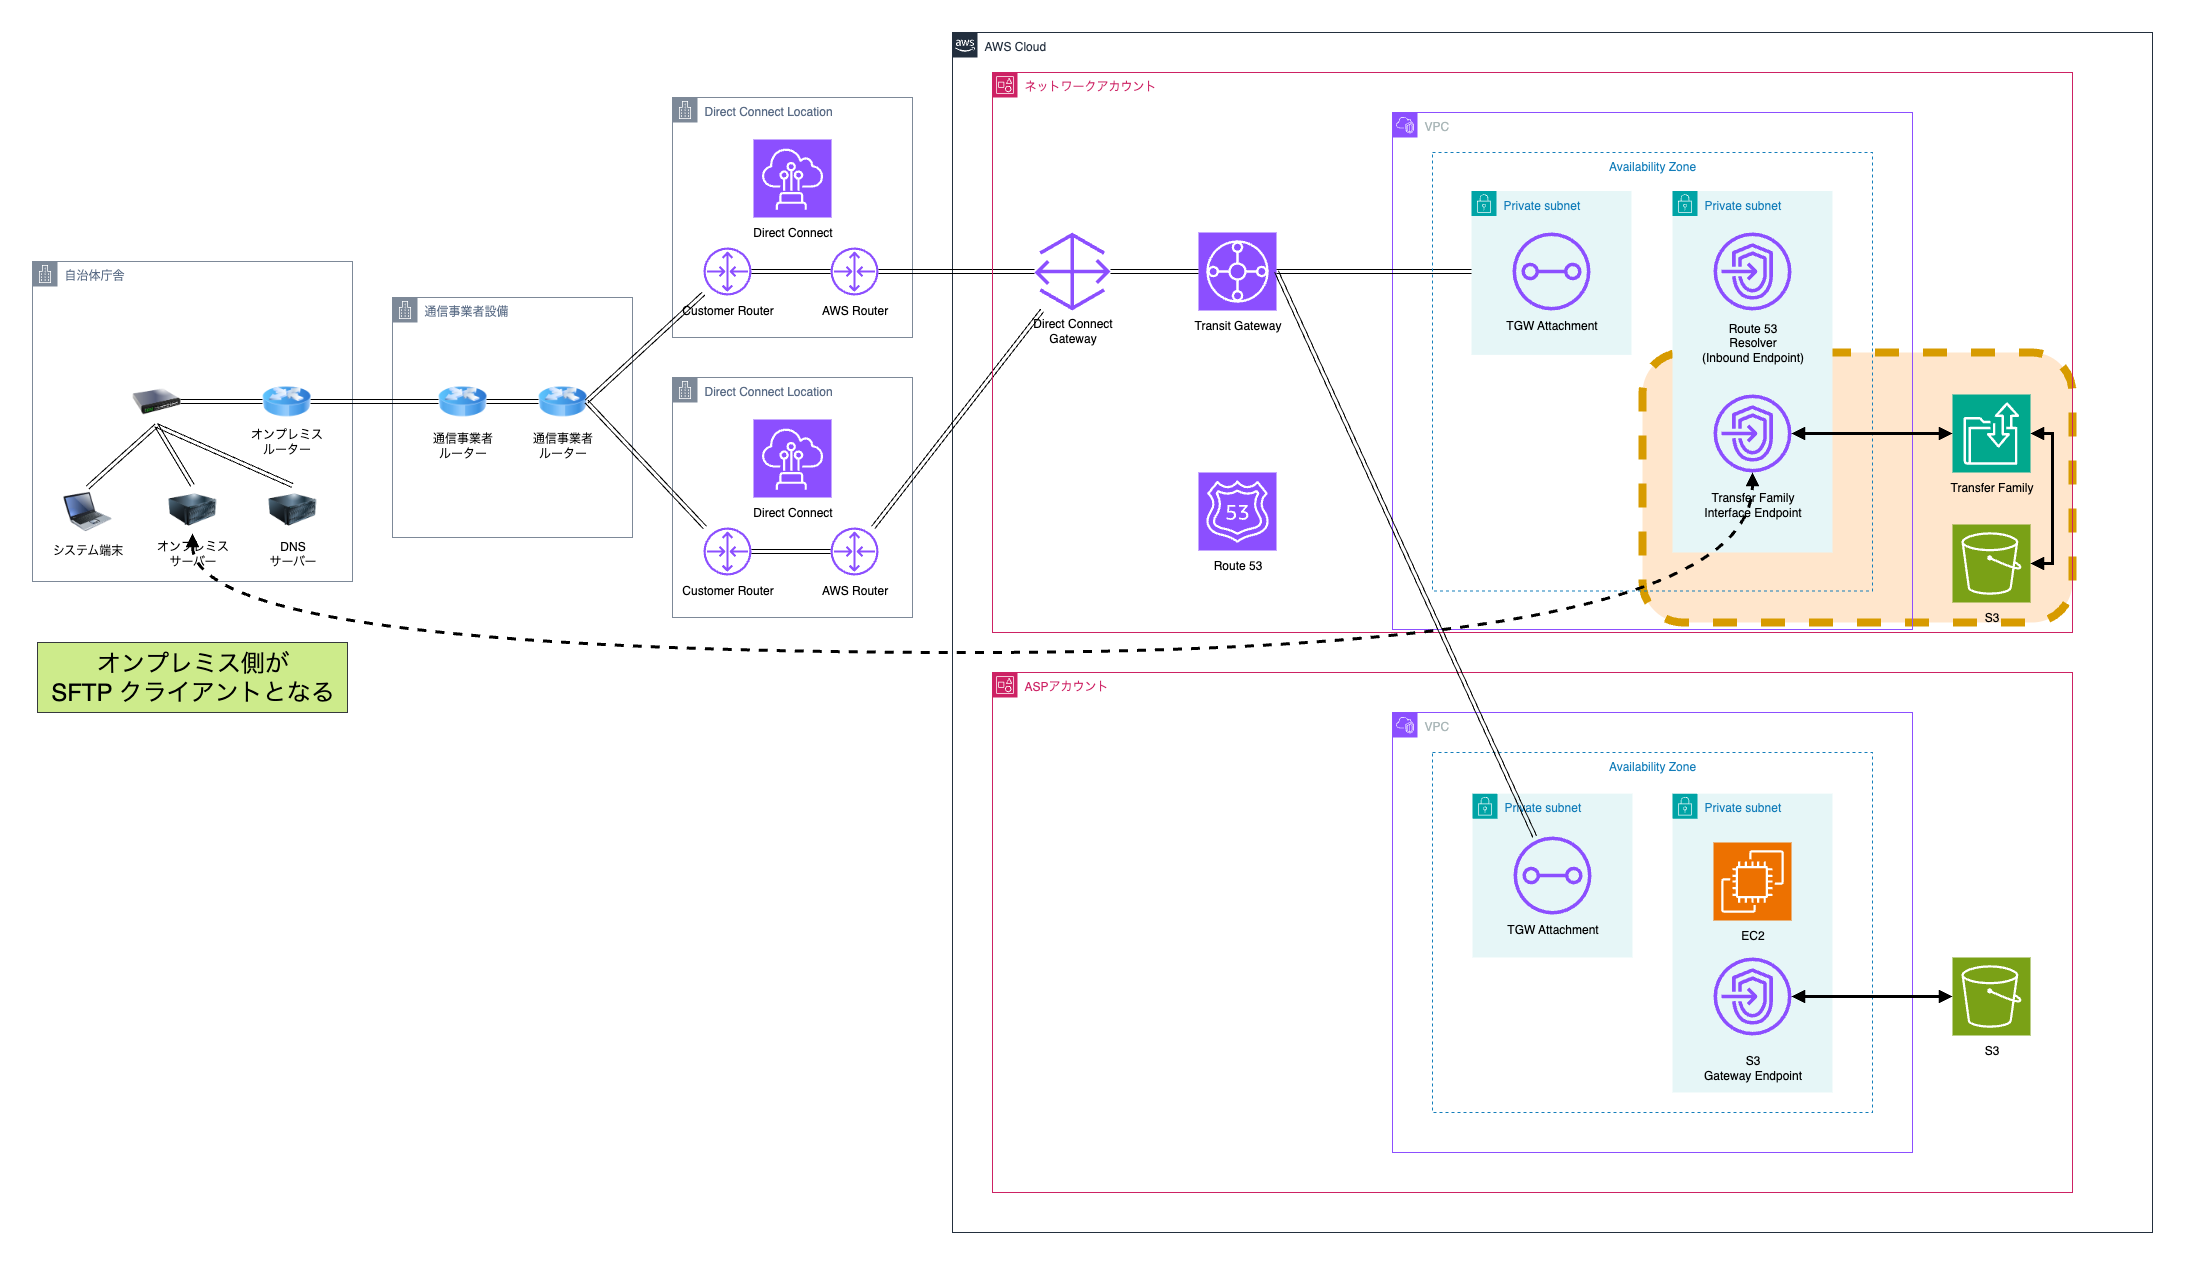
Task: Select the Transit Gateway icon
Action: coord(1237,272)
